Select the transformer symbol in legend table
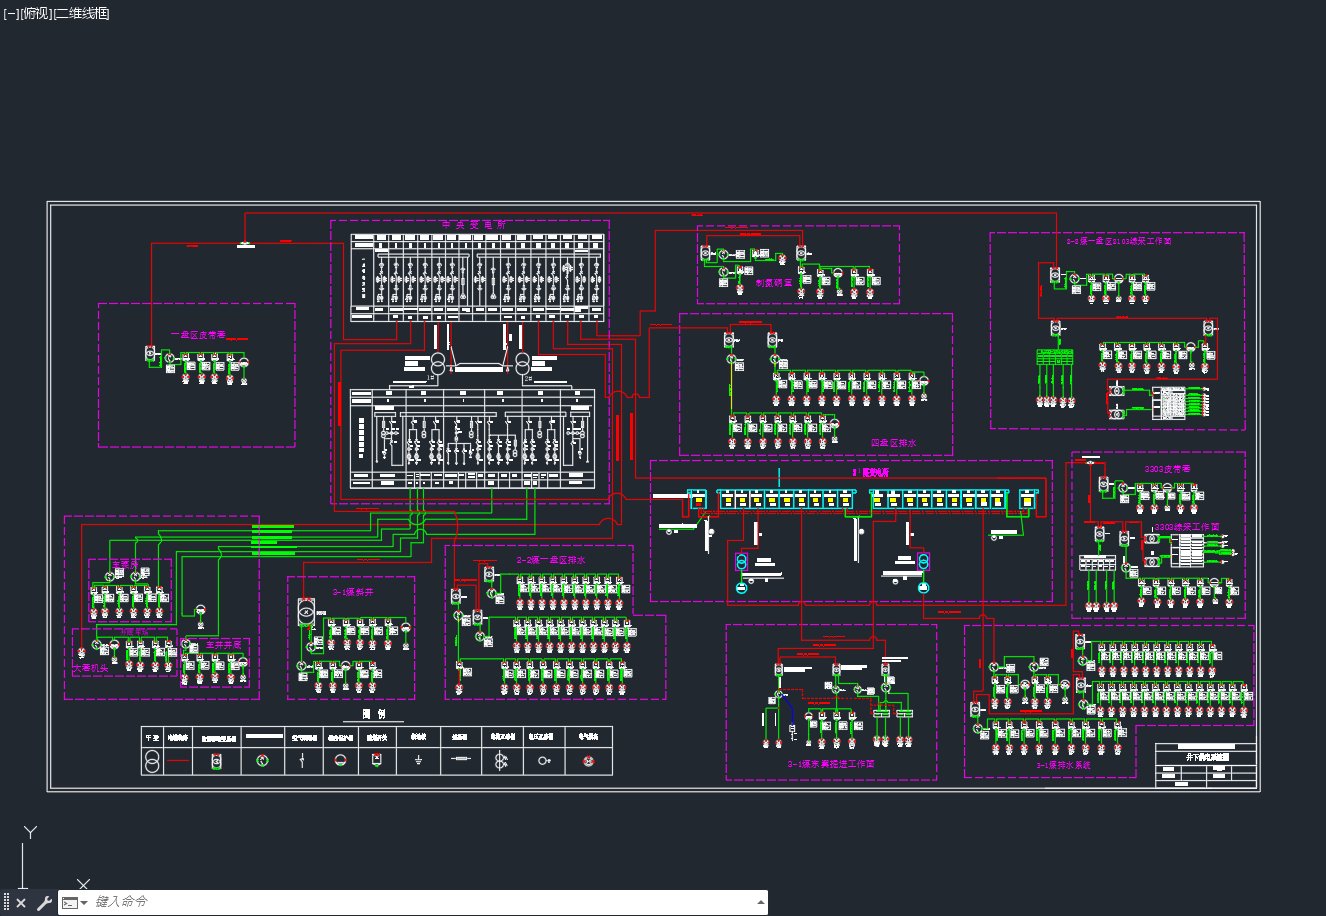Screen dimensions: 1326x916 coord(152,761)
